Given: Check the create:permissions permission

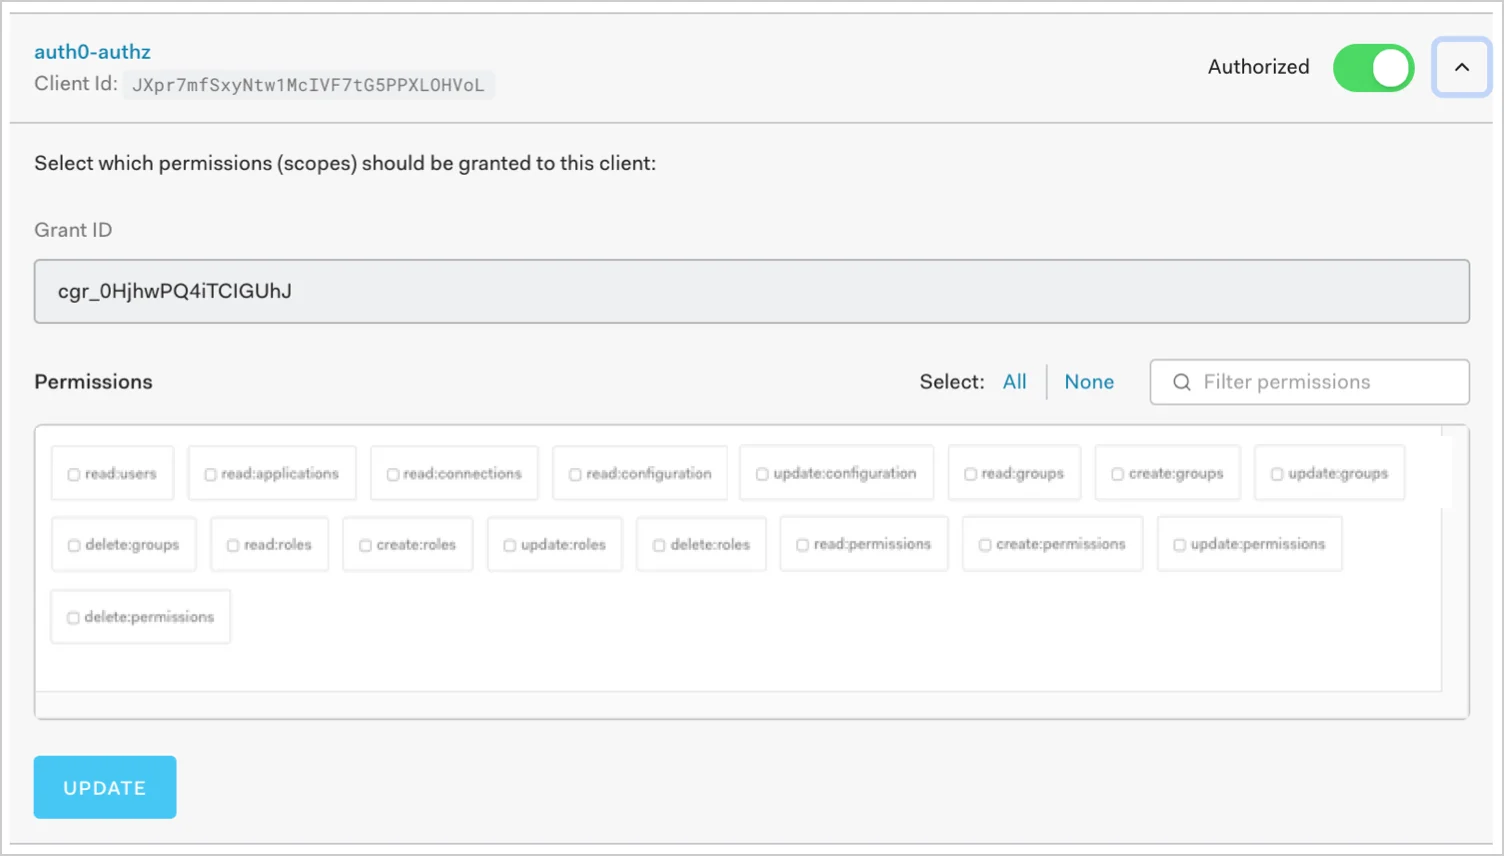Looking at the screenshot, I should coord(985,545).
